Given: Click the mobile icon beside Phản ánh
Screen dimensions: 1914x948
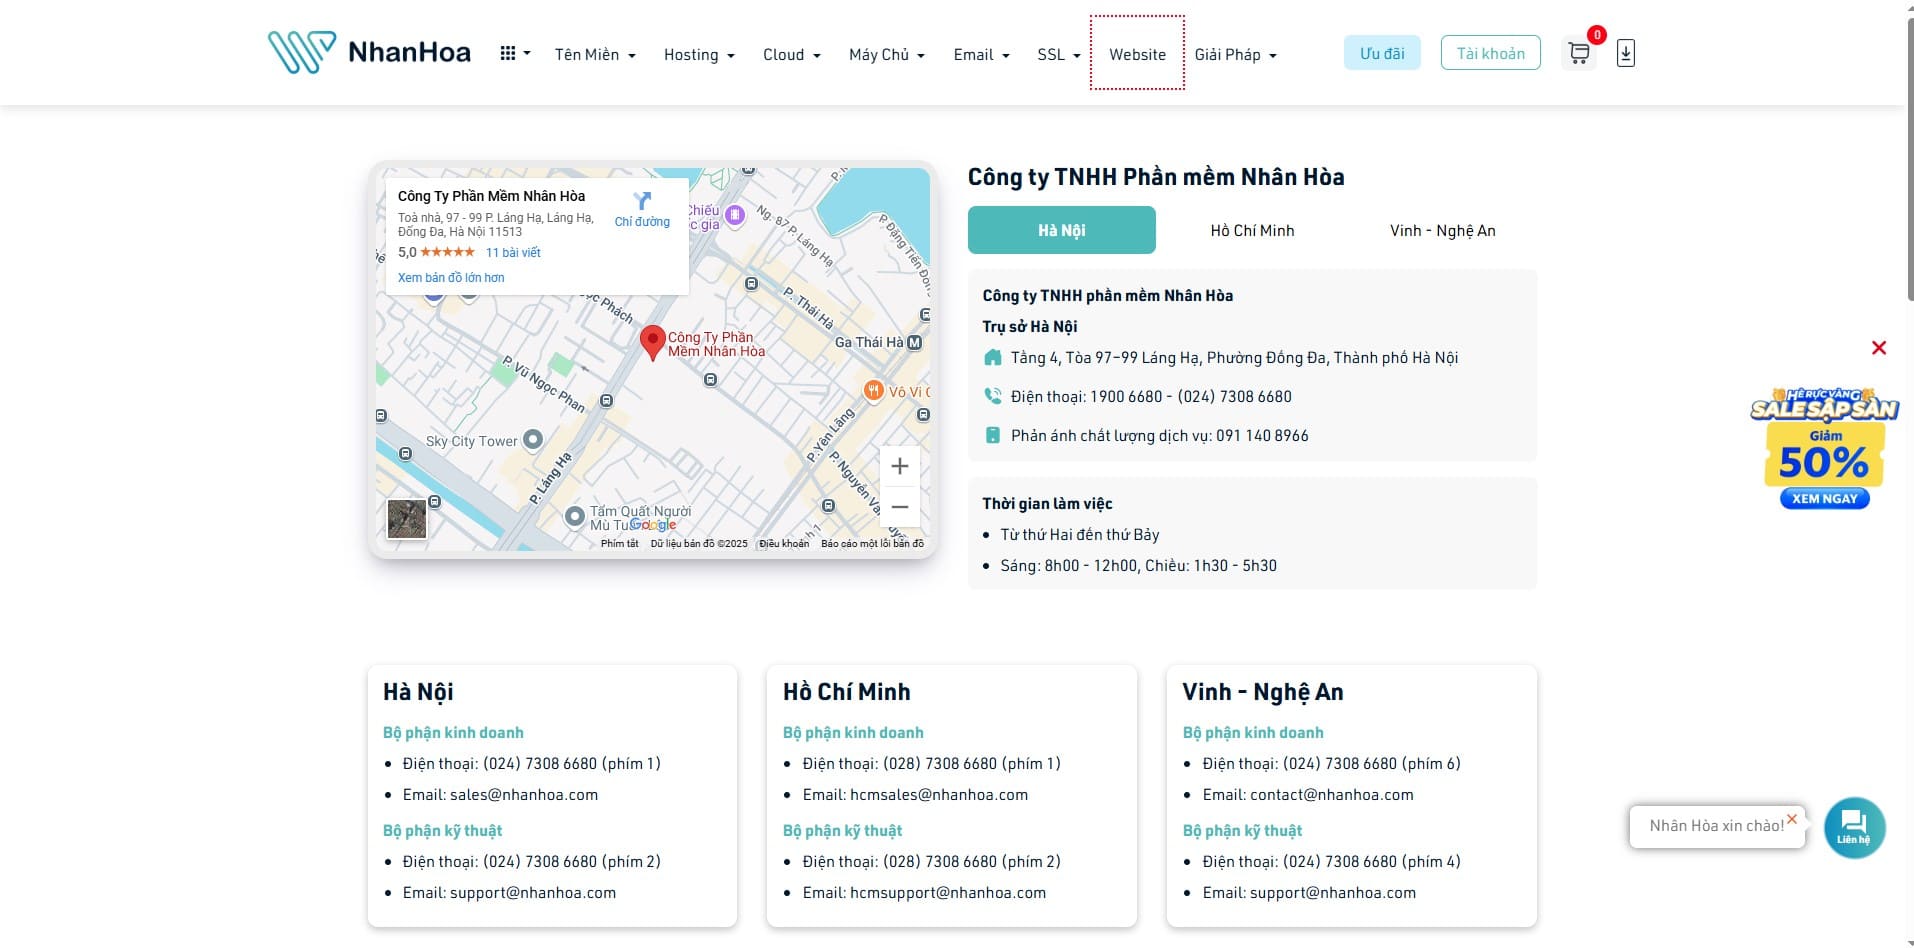Looking at the screenshot, I should [992, 435].
